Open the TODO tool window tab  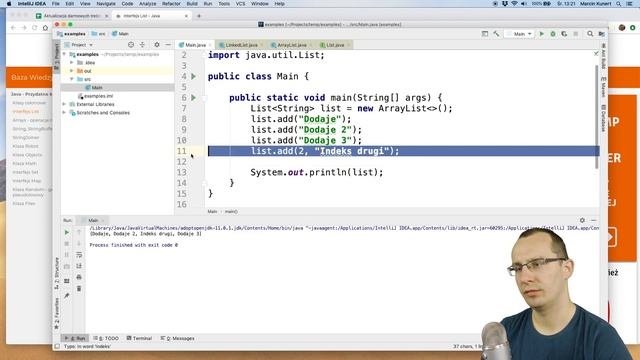[x=106, y=338]
